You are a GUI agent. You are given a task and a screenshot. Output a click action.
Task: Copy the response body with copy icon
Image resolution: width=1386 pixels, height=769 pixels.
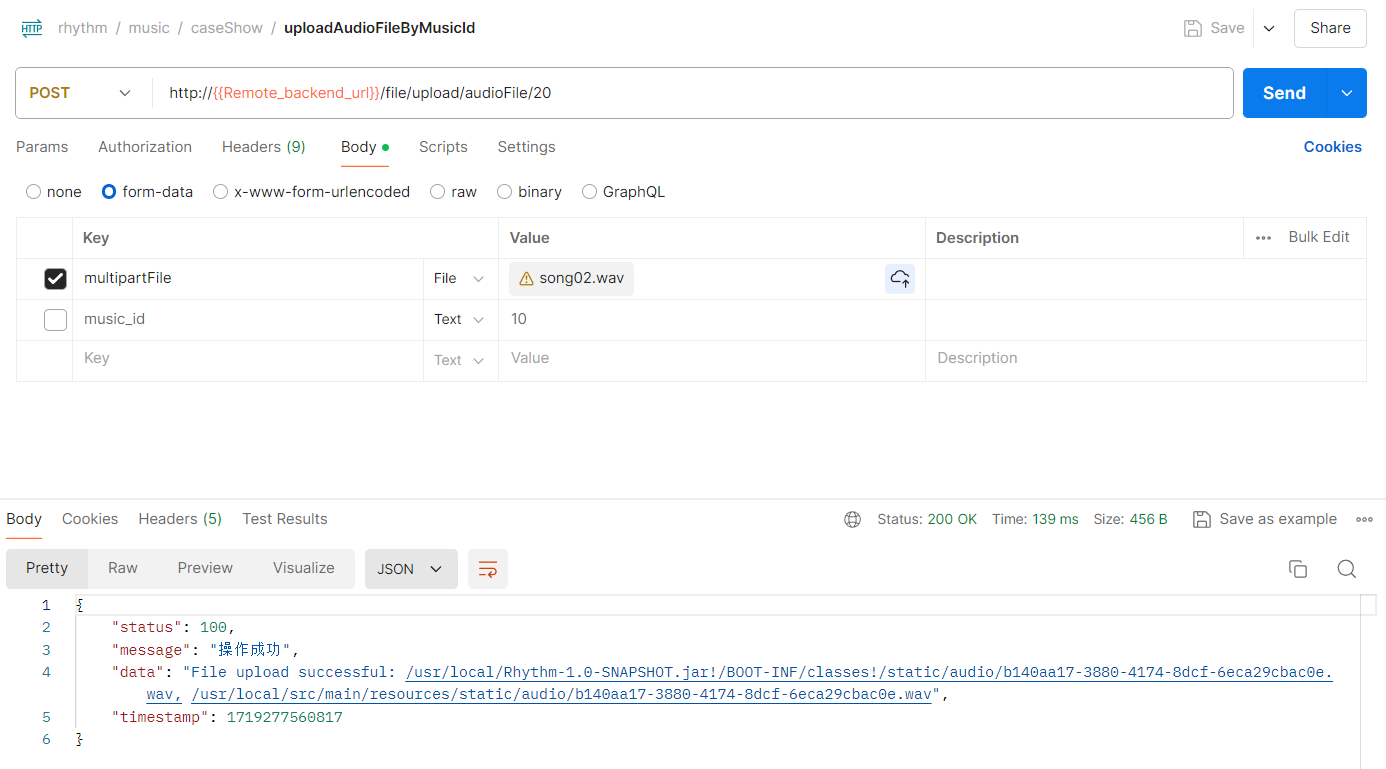tap(1298, 569)
